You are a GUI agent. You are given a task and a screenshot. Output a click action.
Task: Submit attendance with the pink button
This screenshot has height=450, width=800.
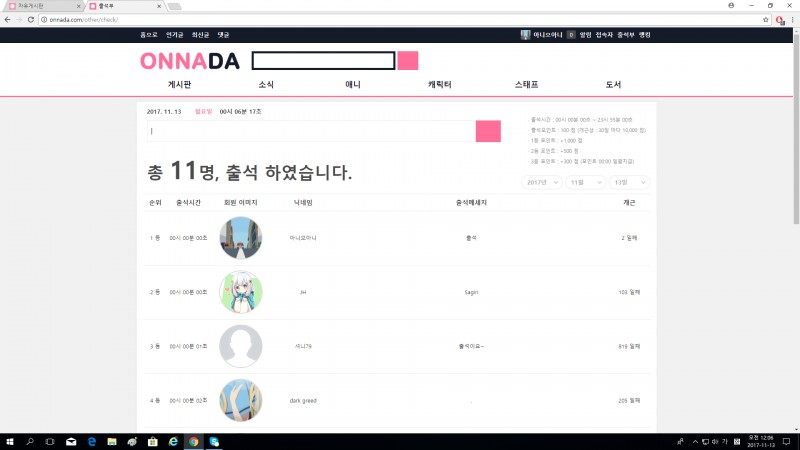coord(488,131)
